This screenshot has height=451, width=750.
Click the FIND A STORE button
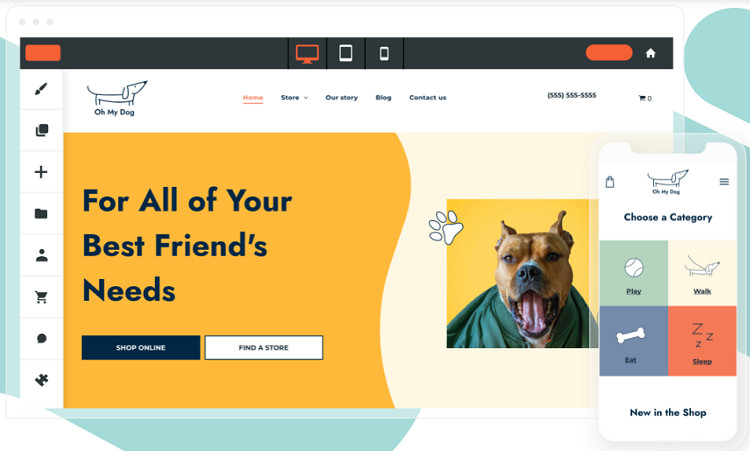click(x=264, y=348)
